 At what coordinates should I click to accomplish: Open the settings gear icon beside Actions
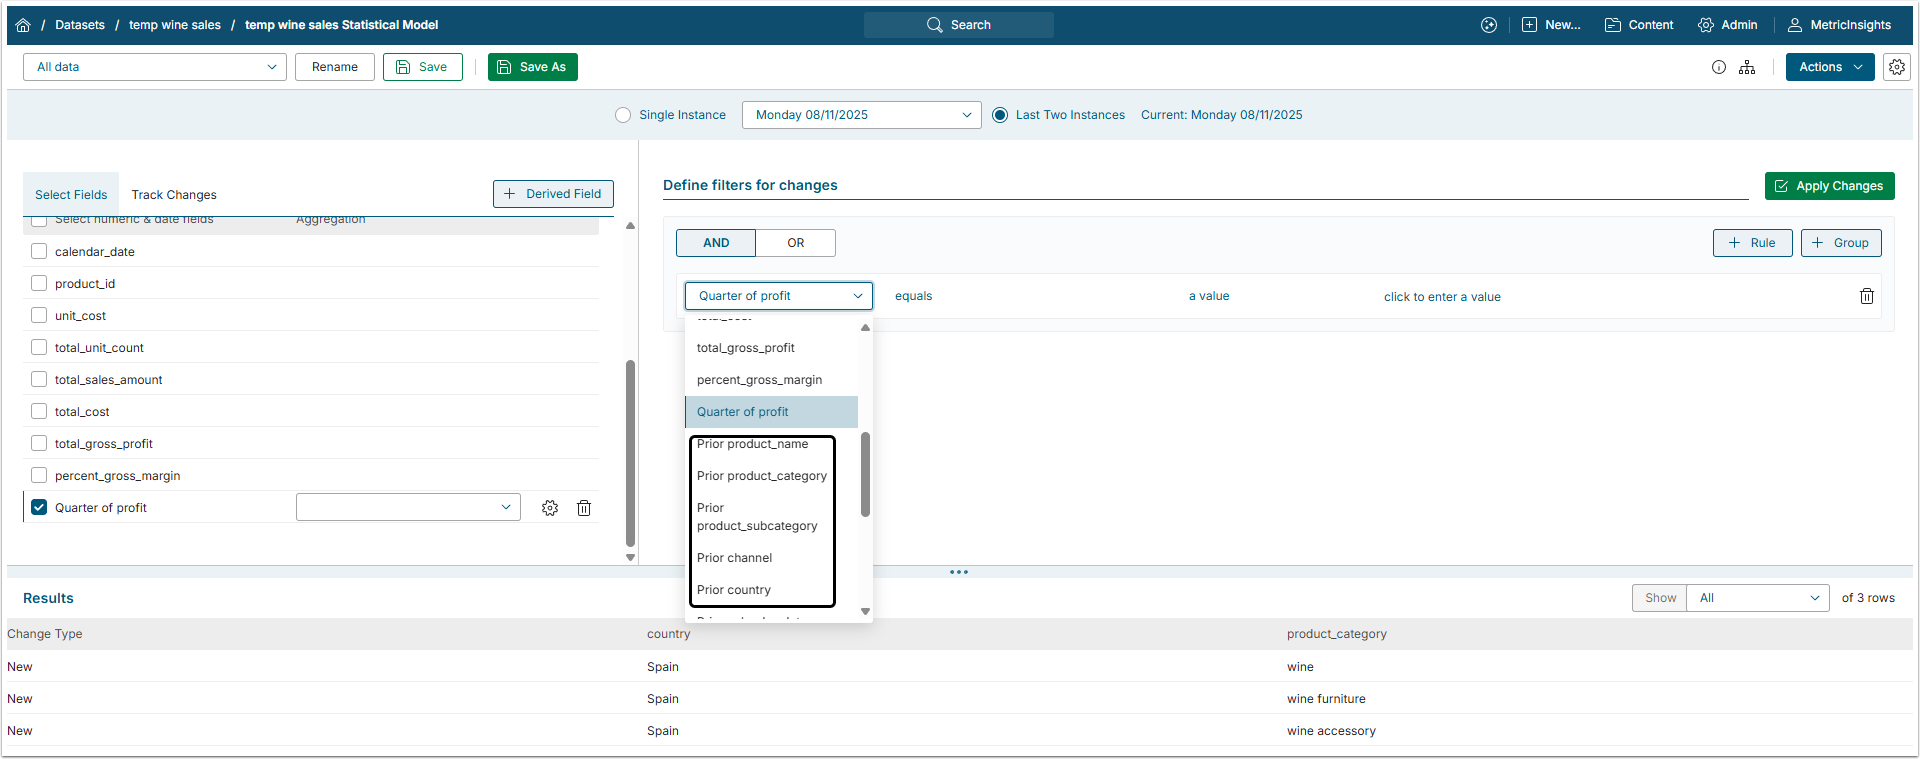point(1896,67)
